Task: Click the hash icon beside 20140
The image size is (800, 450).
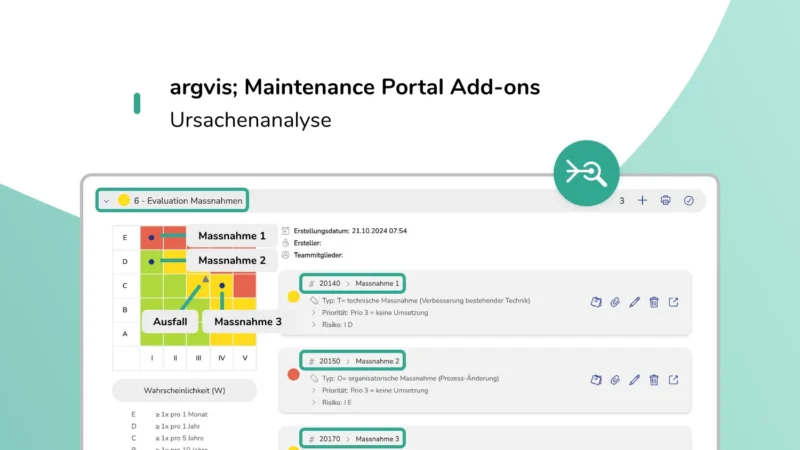Action: 311,283
